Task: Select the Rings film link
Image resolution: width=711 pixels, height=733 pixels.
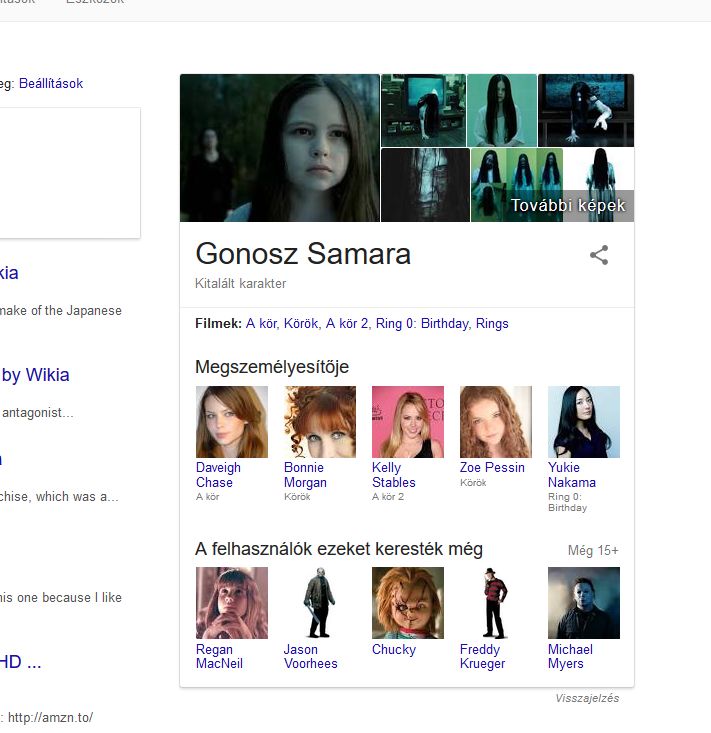Action: 492,323
